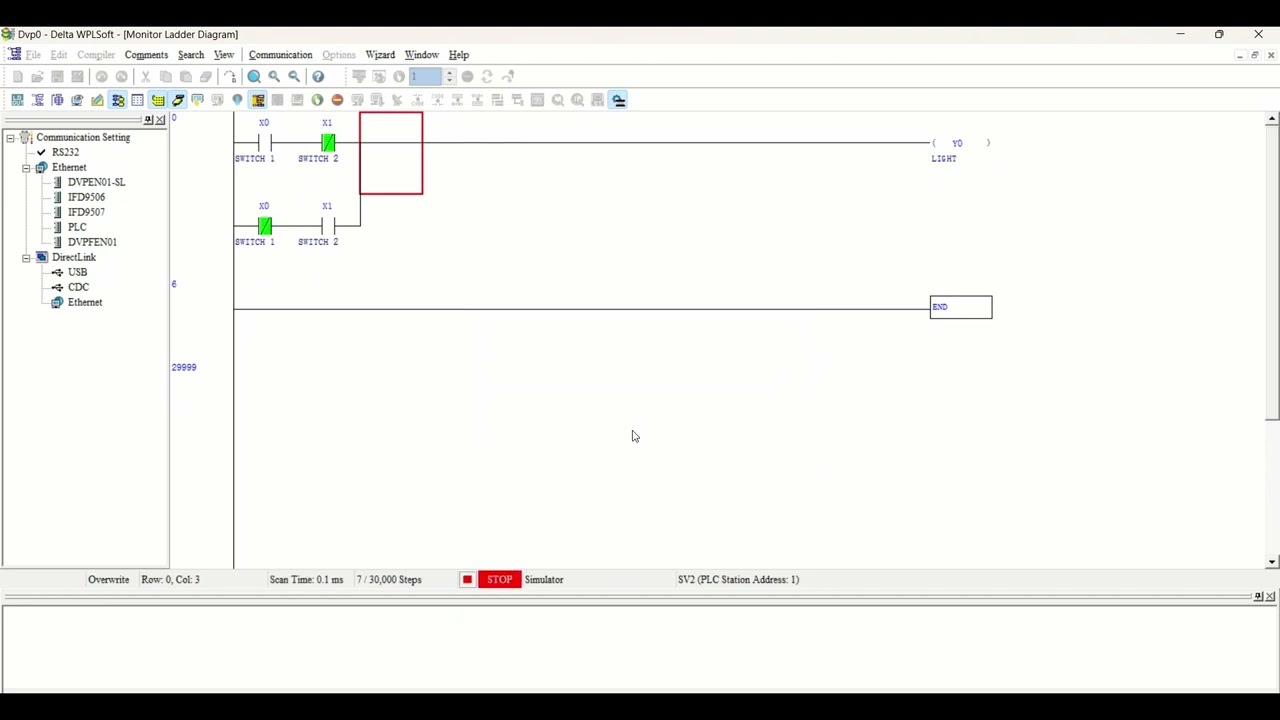Screen dimensions: 1280x720
Task: Click the X1 contact in second rung
Action: pyautogui.click(x=328, y=226)
